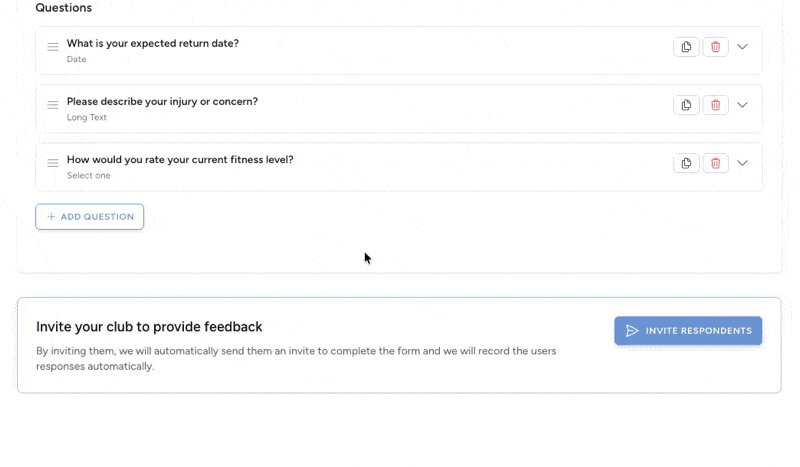Click the plus icon in Add Question
Viewport: 800px width, 467px height.
click(x=51, y=217)
